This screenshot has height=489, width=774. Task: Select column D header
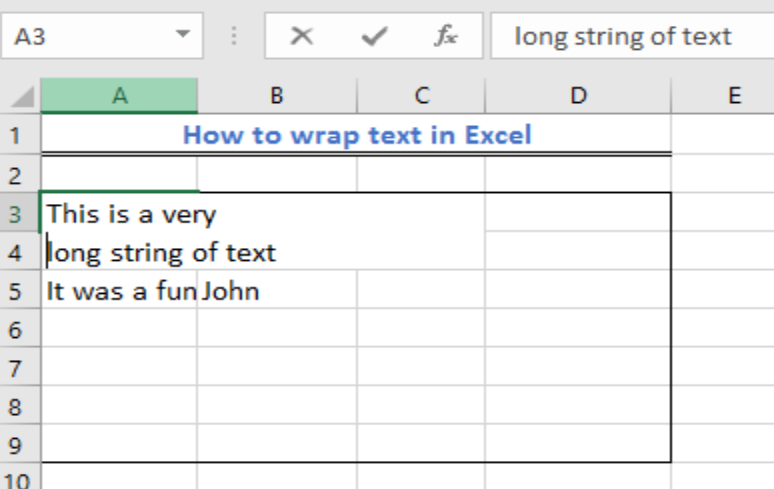[578, 95]
